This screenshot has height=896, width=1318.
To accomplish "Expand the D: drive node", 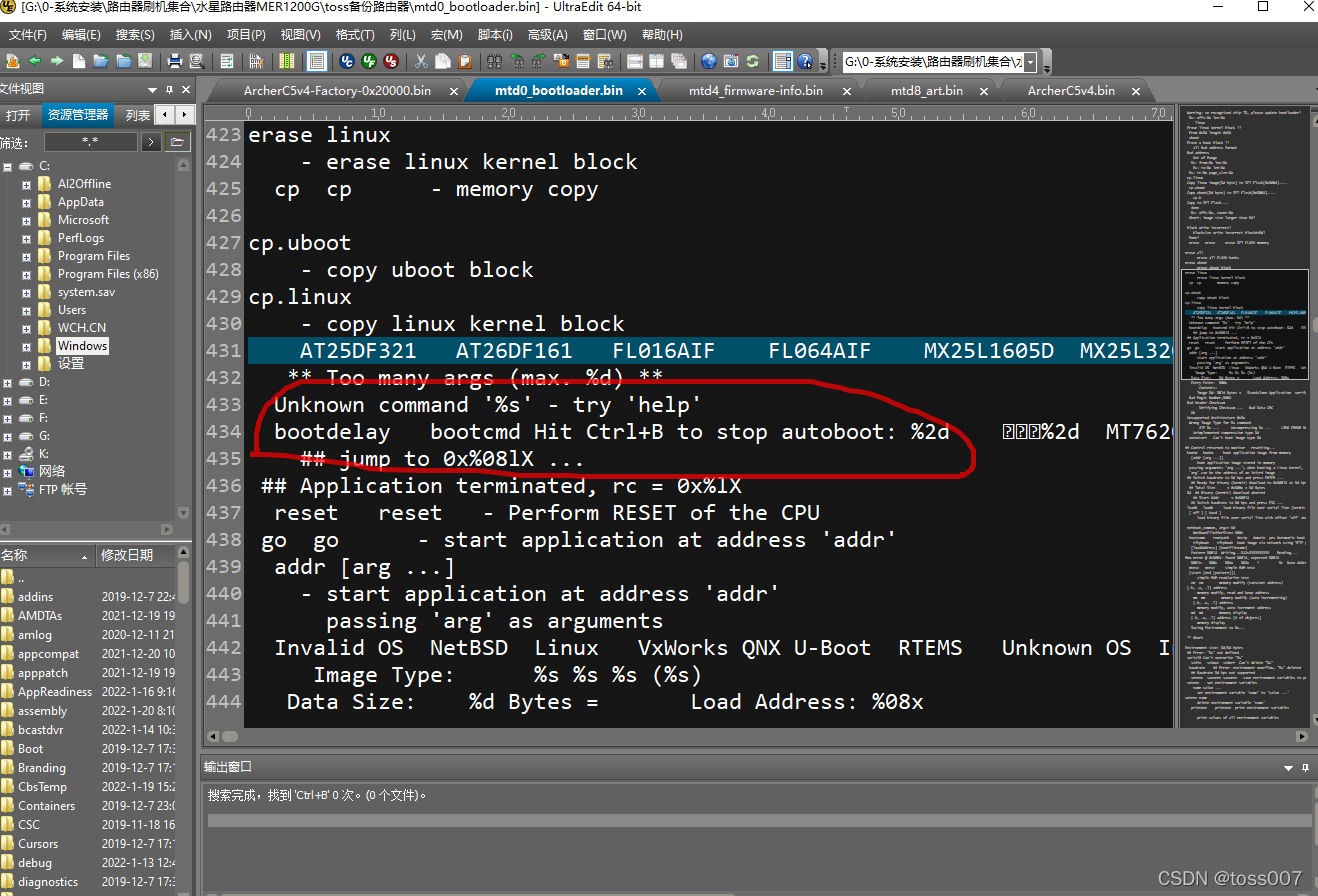I will pos(8,382).
